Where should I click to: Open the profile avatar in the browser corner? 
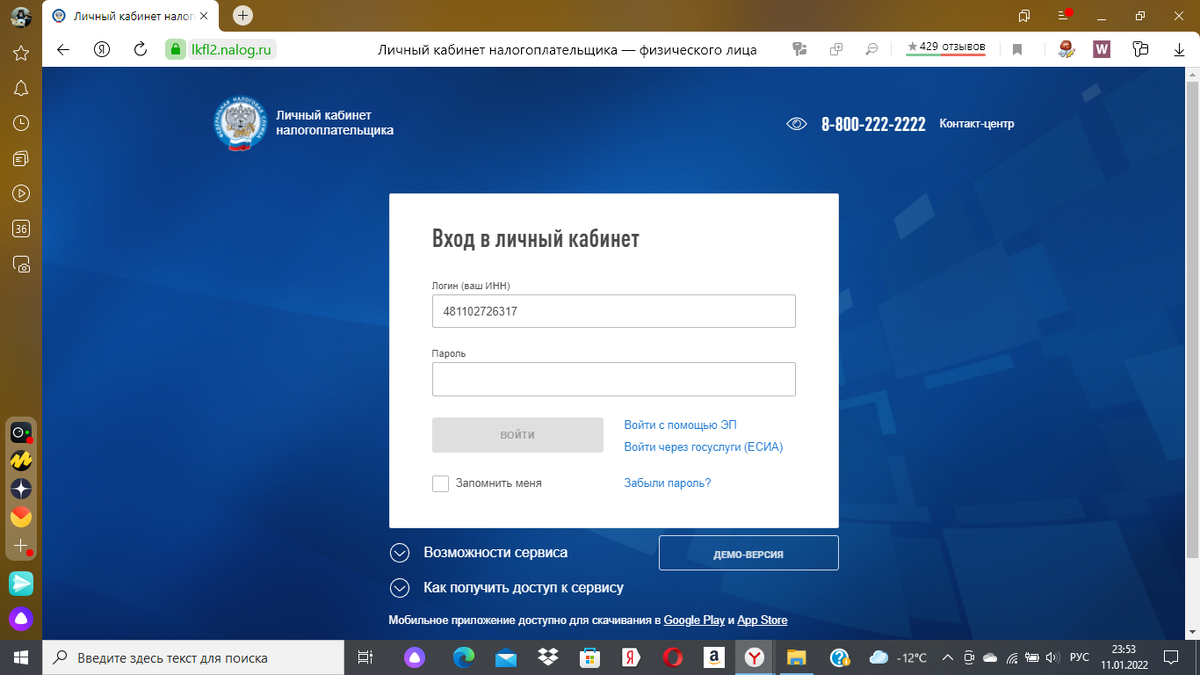(20, 16)
